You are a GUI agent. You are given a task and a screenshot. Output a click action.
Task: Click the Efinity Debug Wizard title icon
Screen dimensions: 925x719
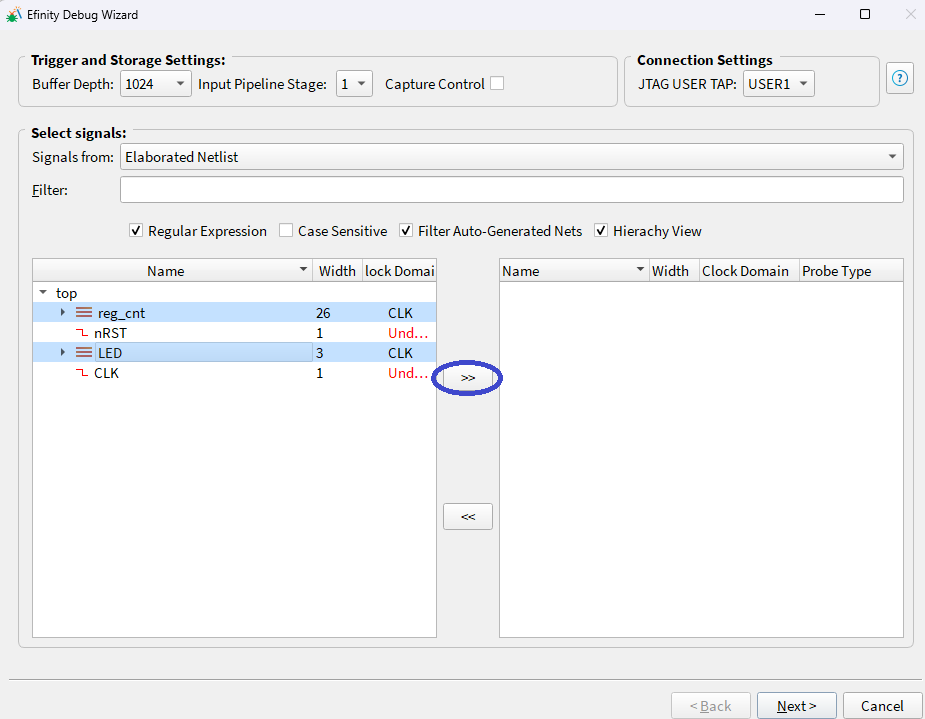click(14, 15)
